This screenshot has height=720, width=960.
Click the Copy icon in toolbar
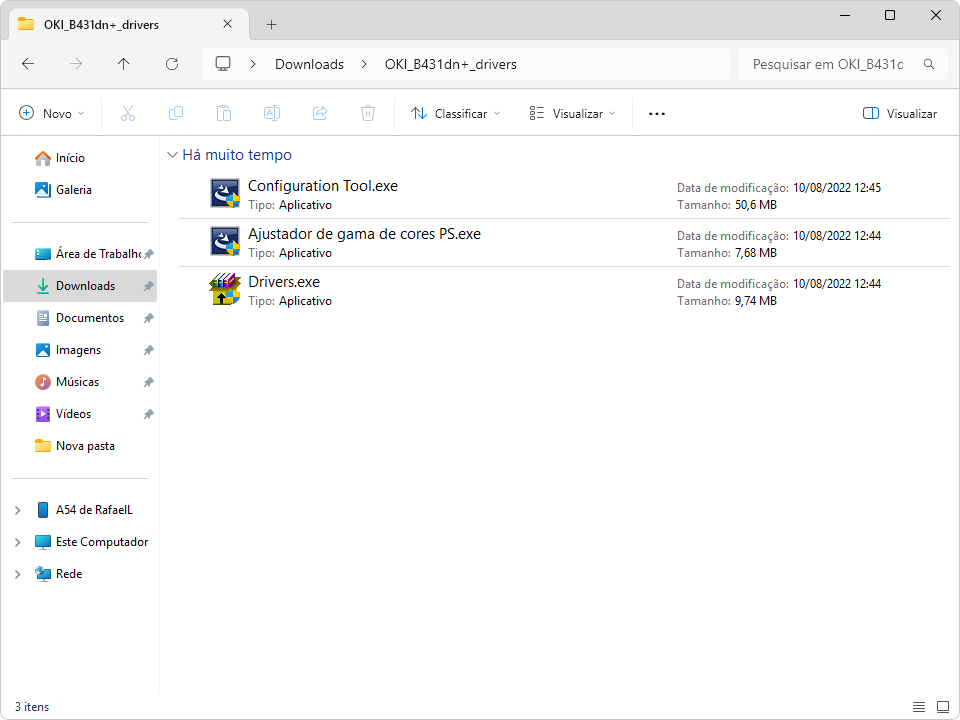pyautogui.click(x=176, y=113)
